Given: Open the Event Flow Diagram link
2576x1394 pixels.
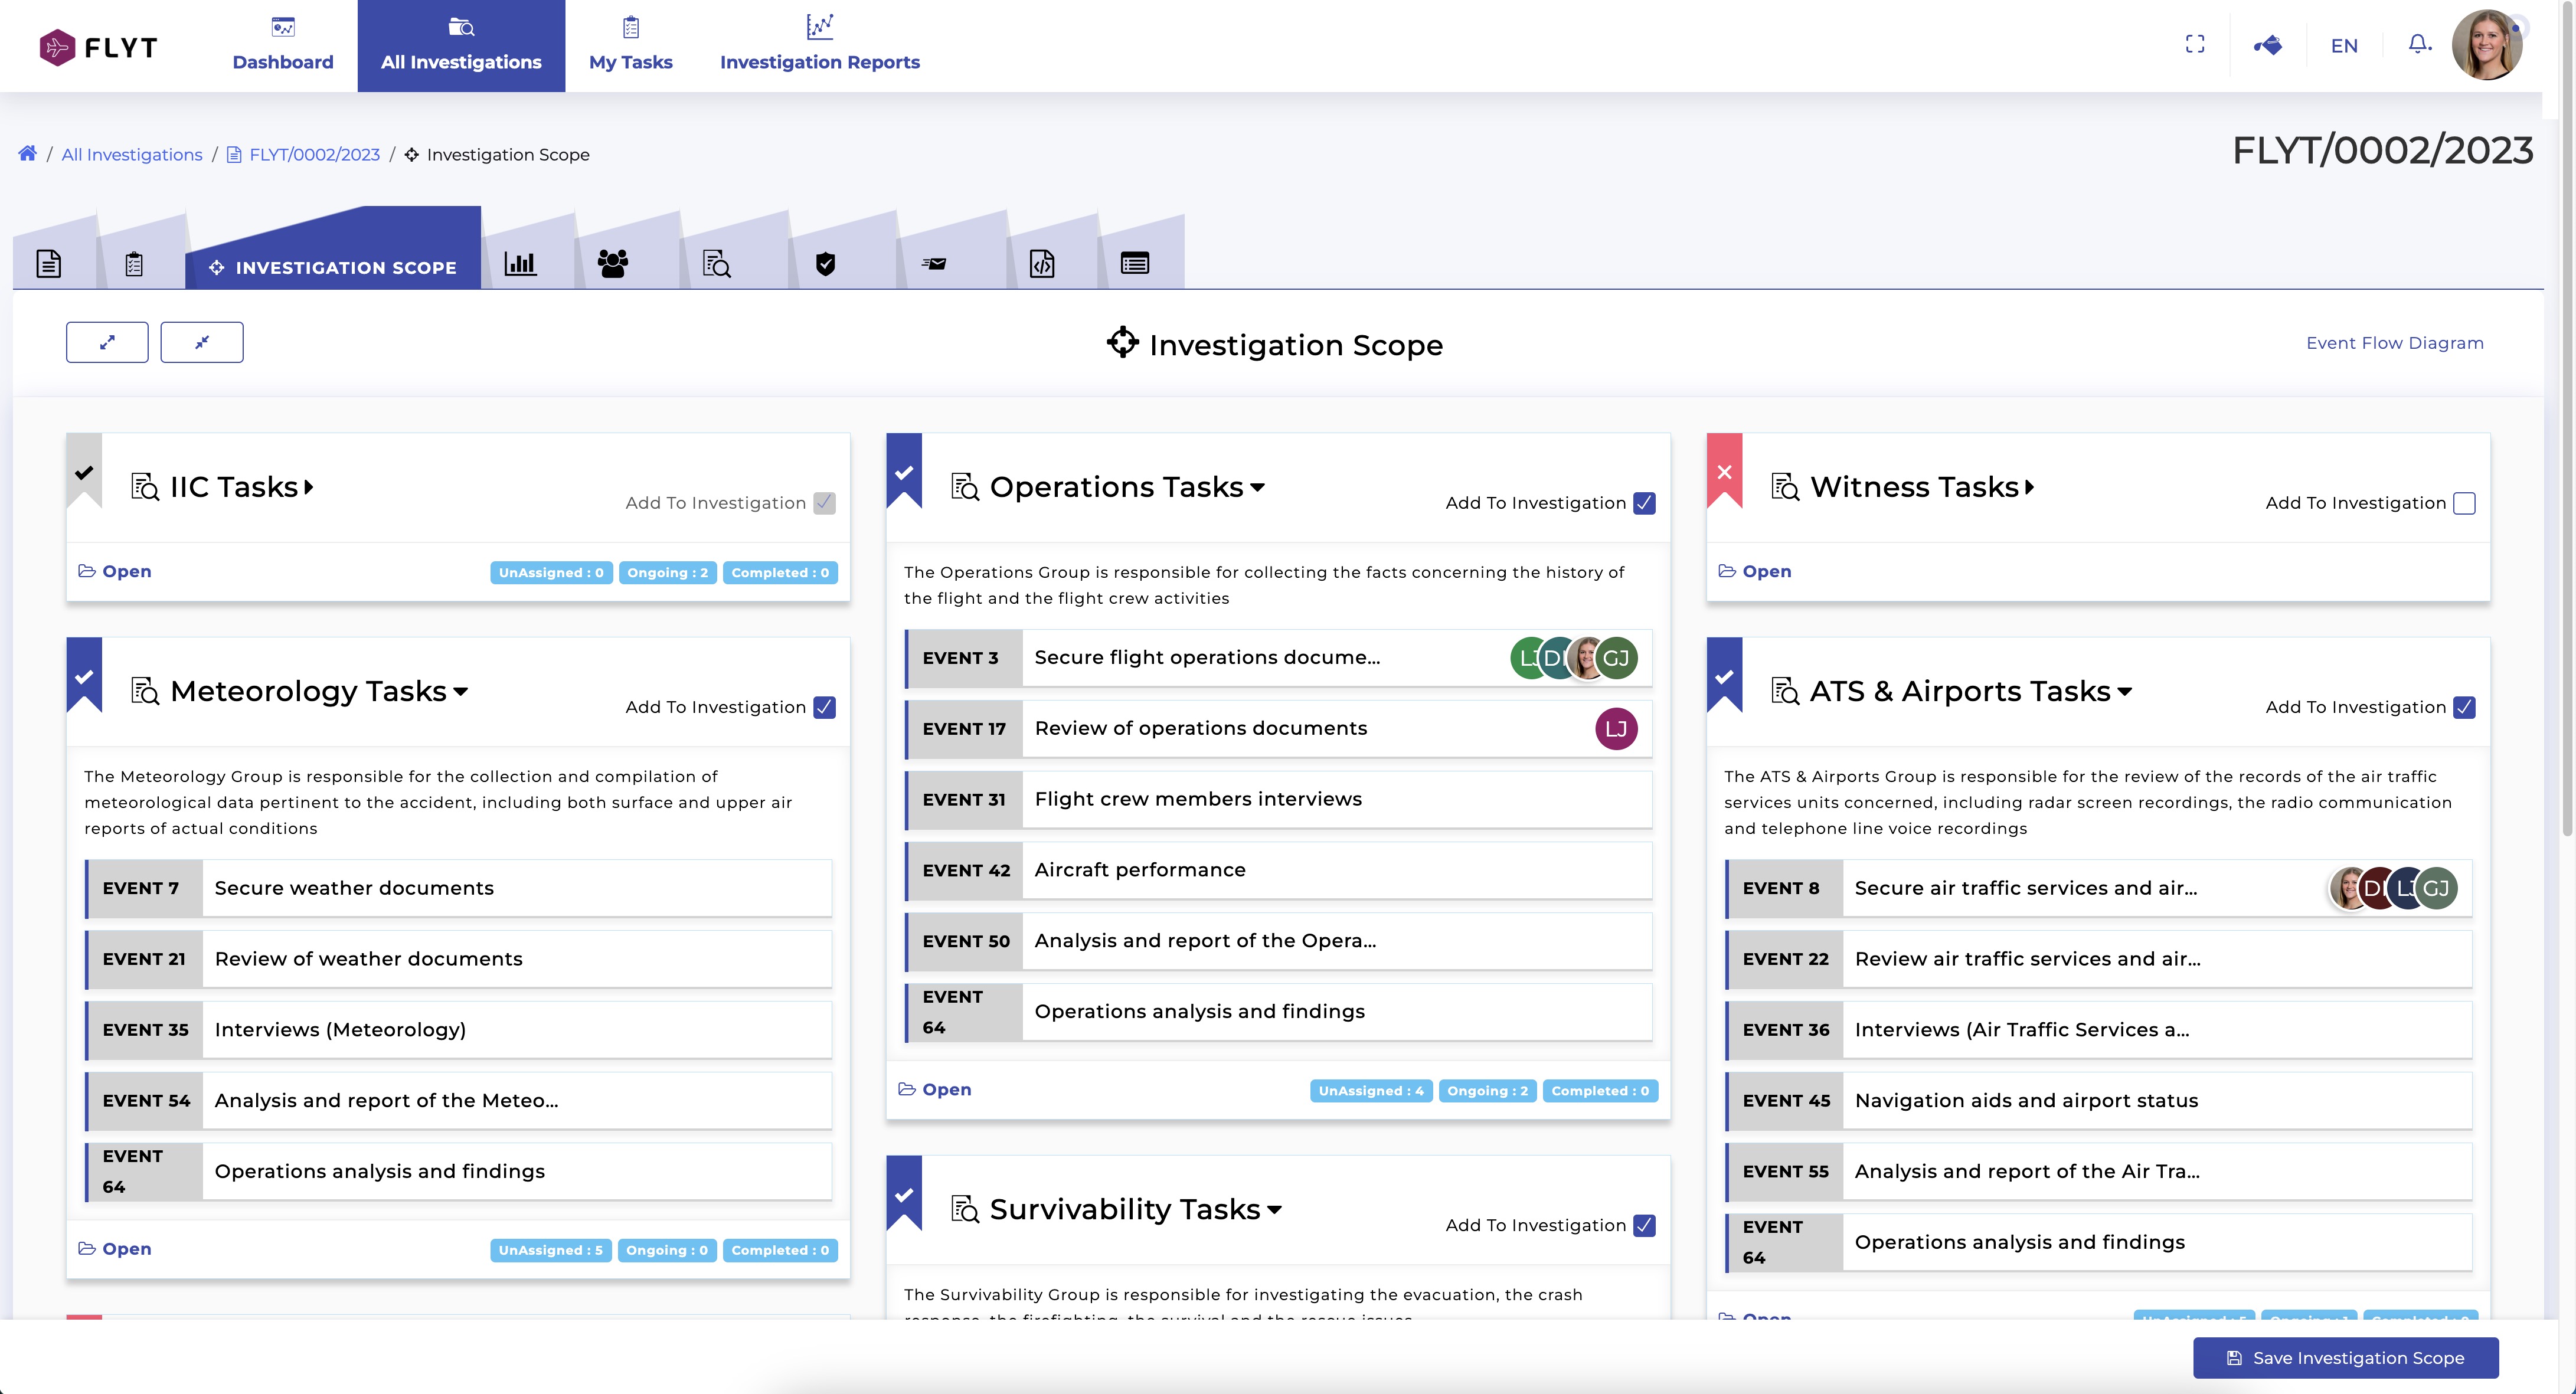Looking at the screenshot, I should 2394,343.
